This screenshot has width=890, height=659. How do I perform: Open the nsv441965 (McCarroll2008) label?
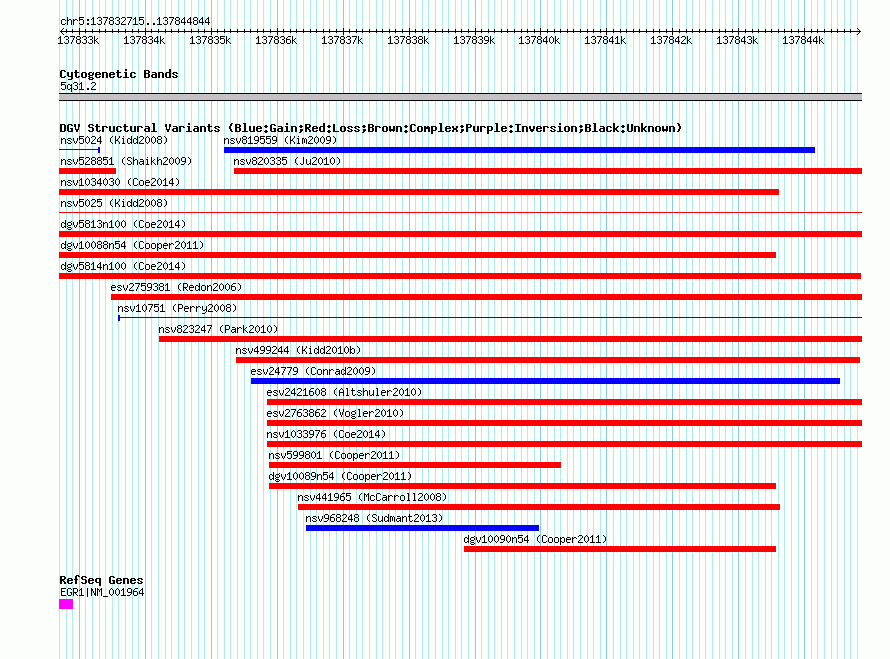(x=372, y=497)
